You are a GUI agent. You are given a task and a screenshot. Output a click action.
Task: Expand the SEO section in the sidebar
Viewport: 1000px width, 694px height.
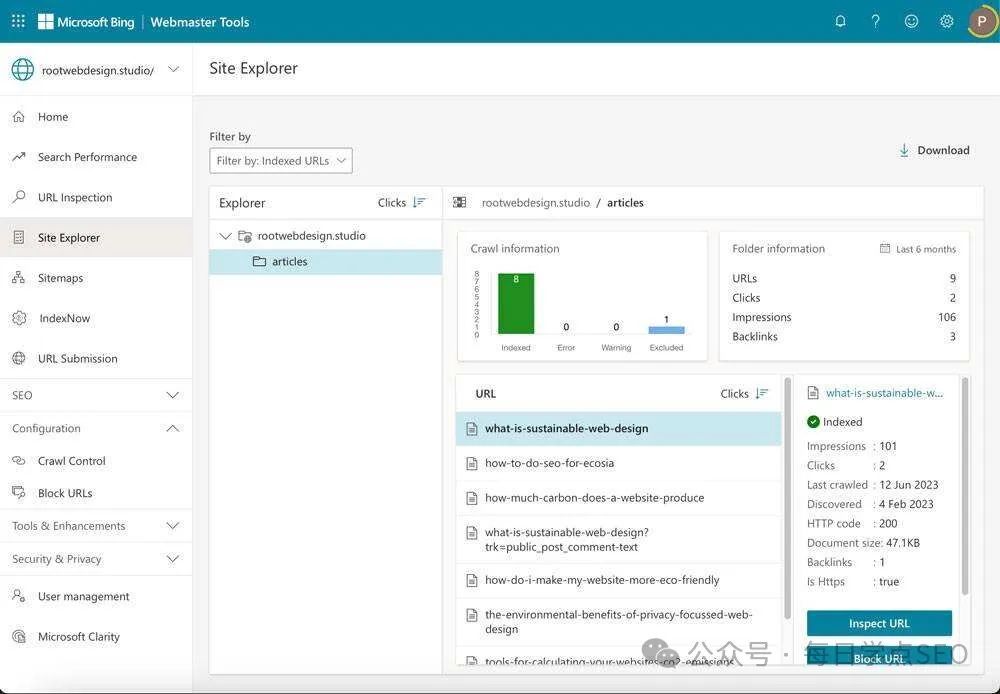(x=172, y=395)
